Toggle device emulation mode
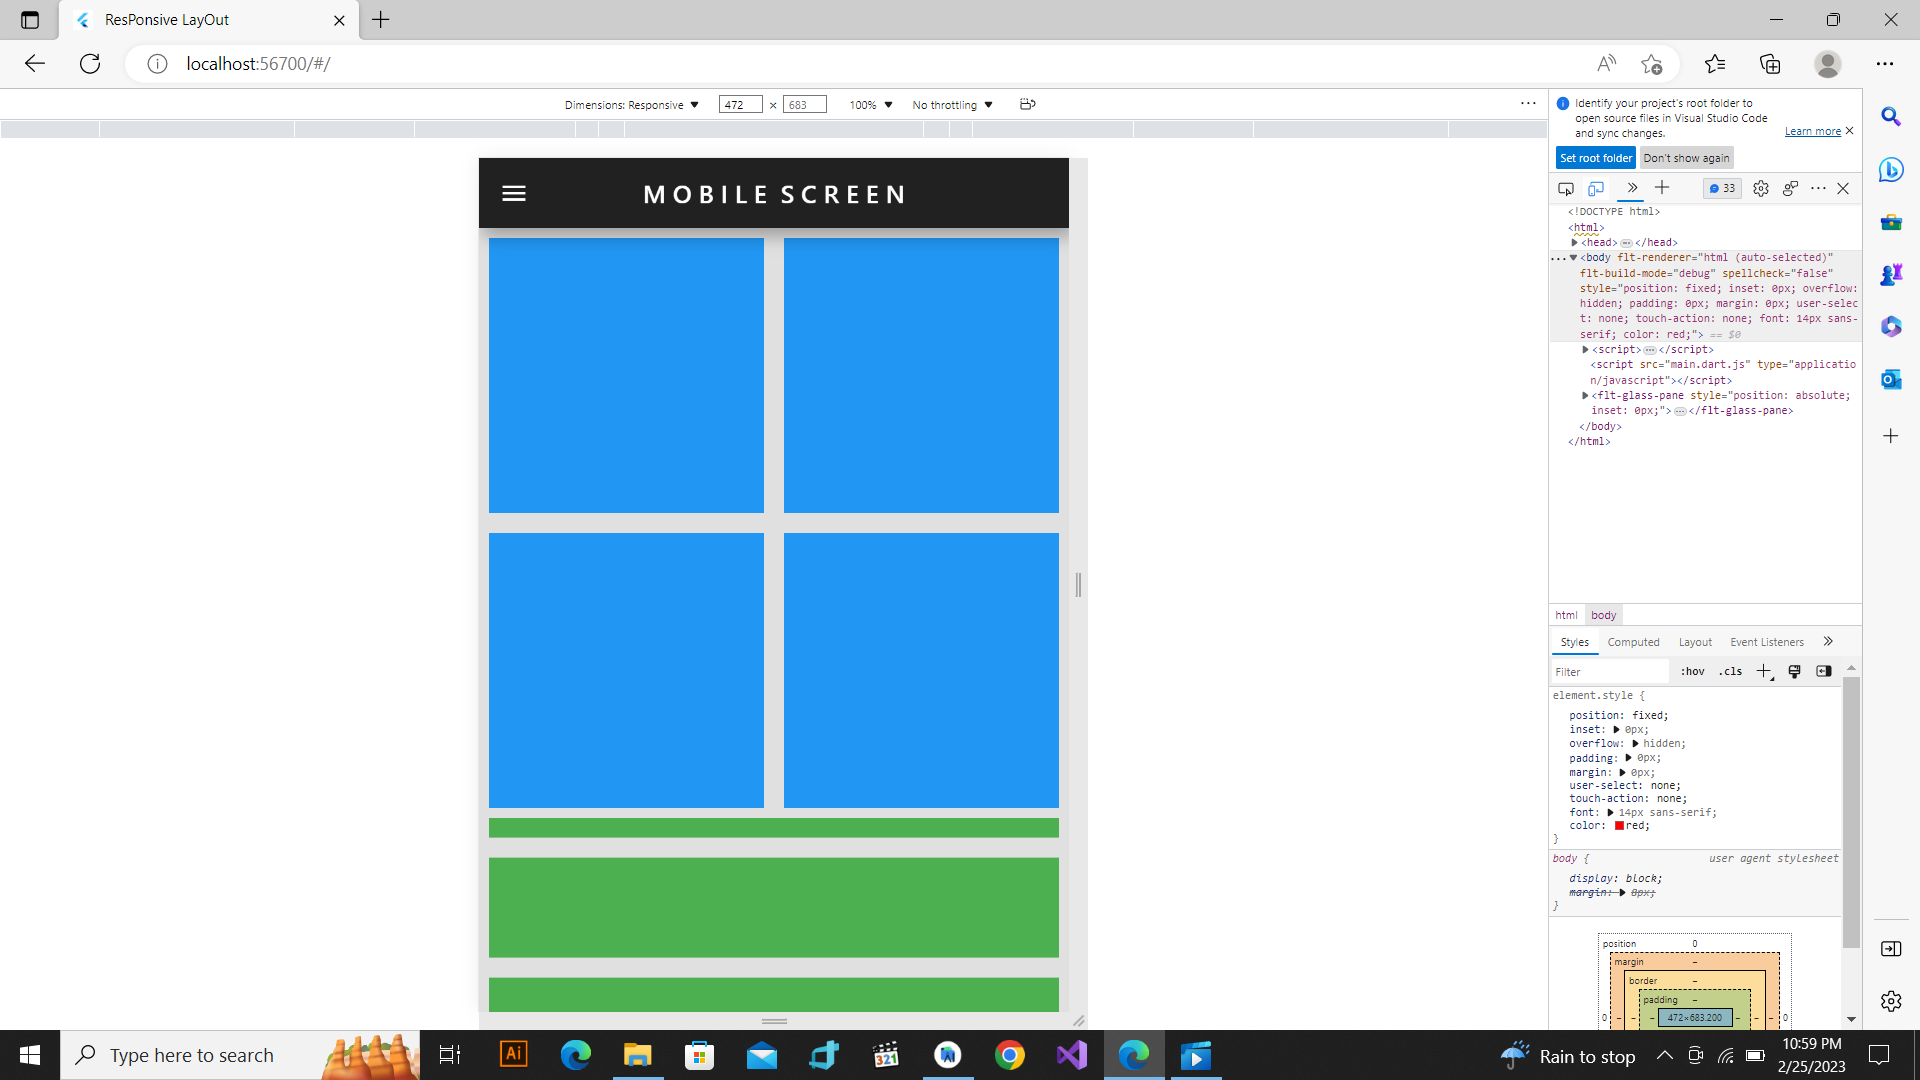 pos(1595,188)
